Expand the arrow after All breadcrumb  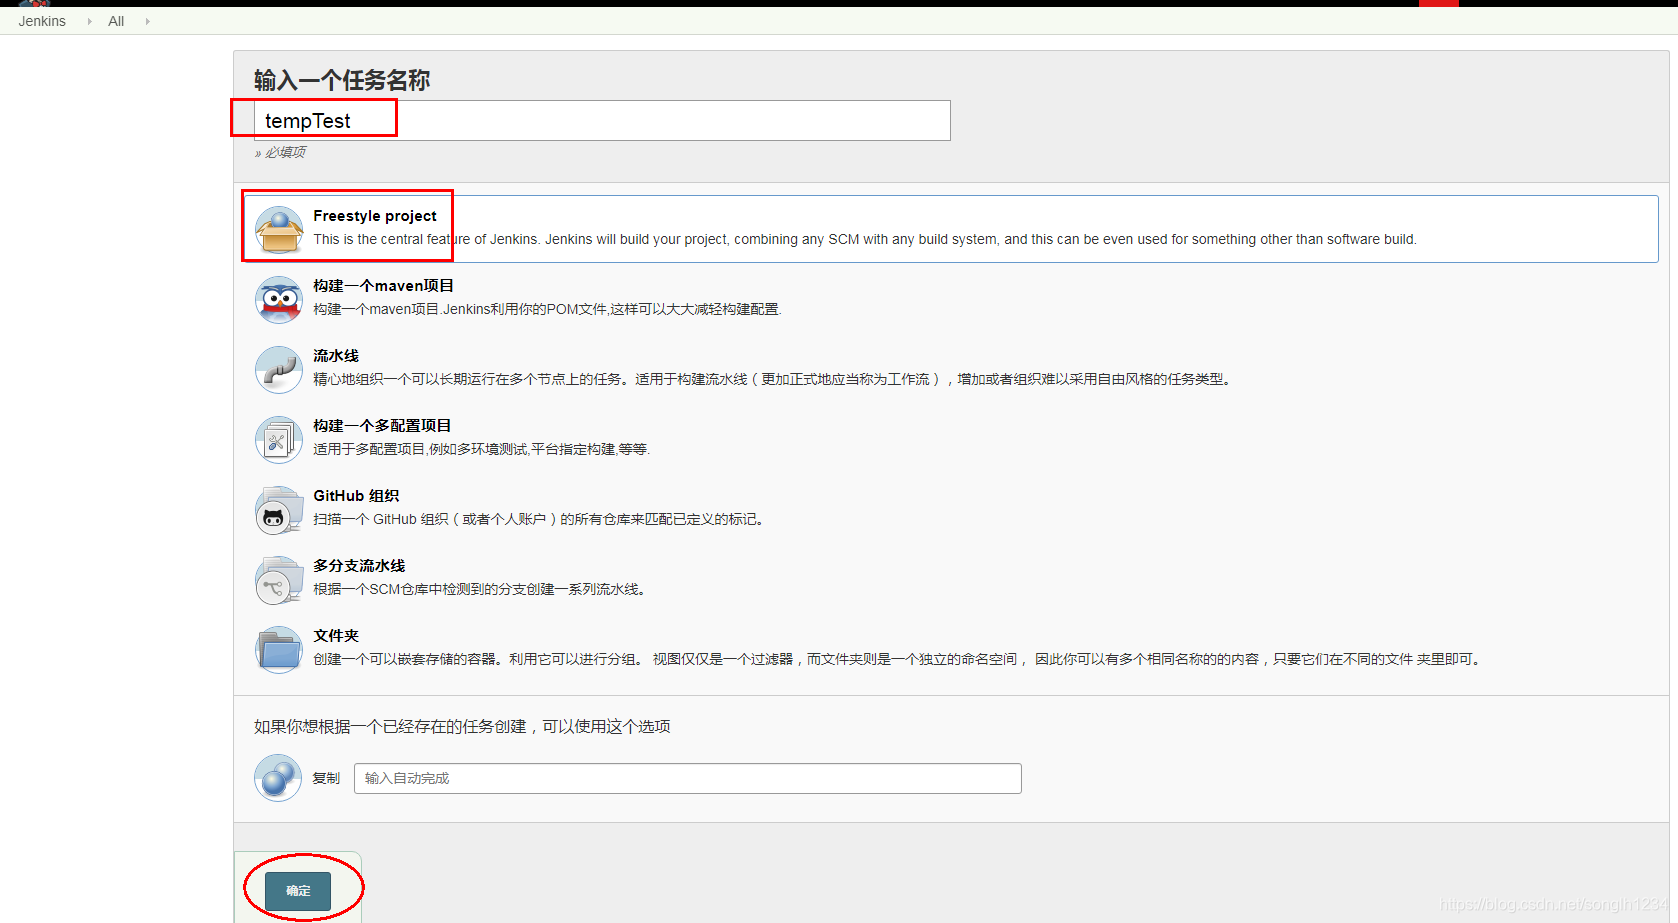pos(147,21)
